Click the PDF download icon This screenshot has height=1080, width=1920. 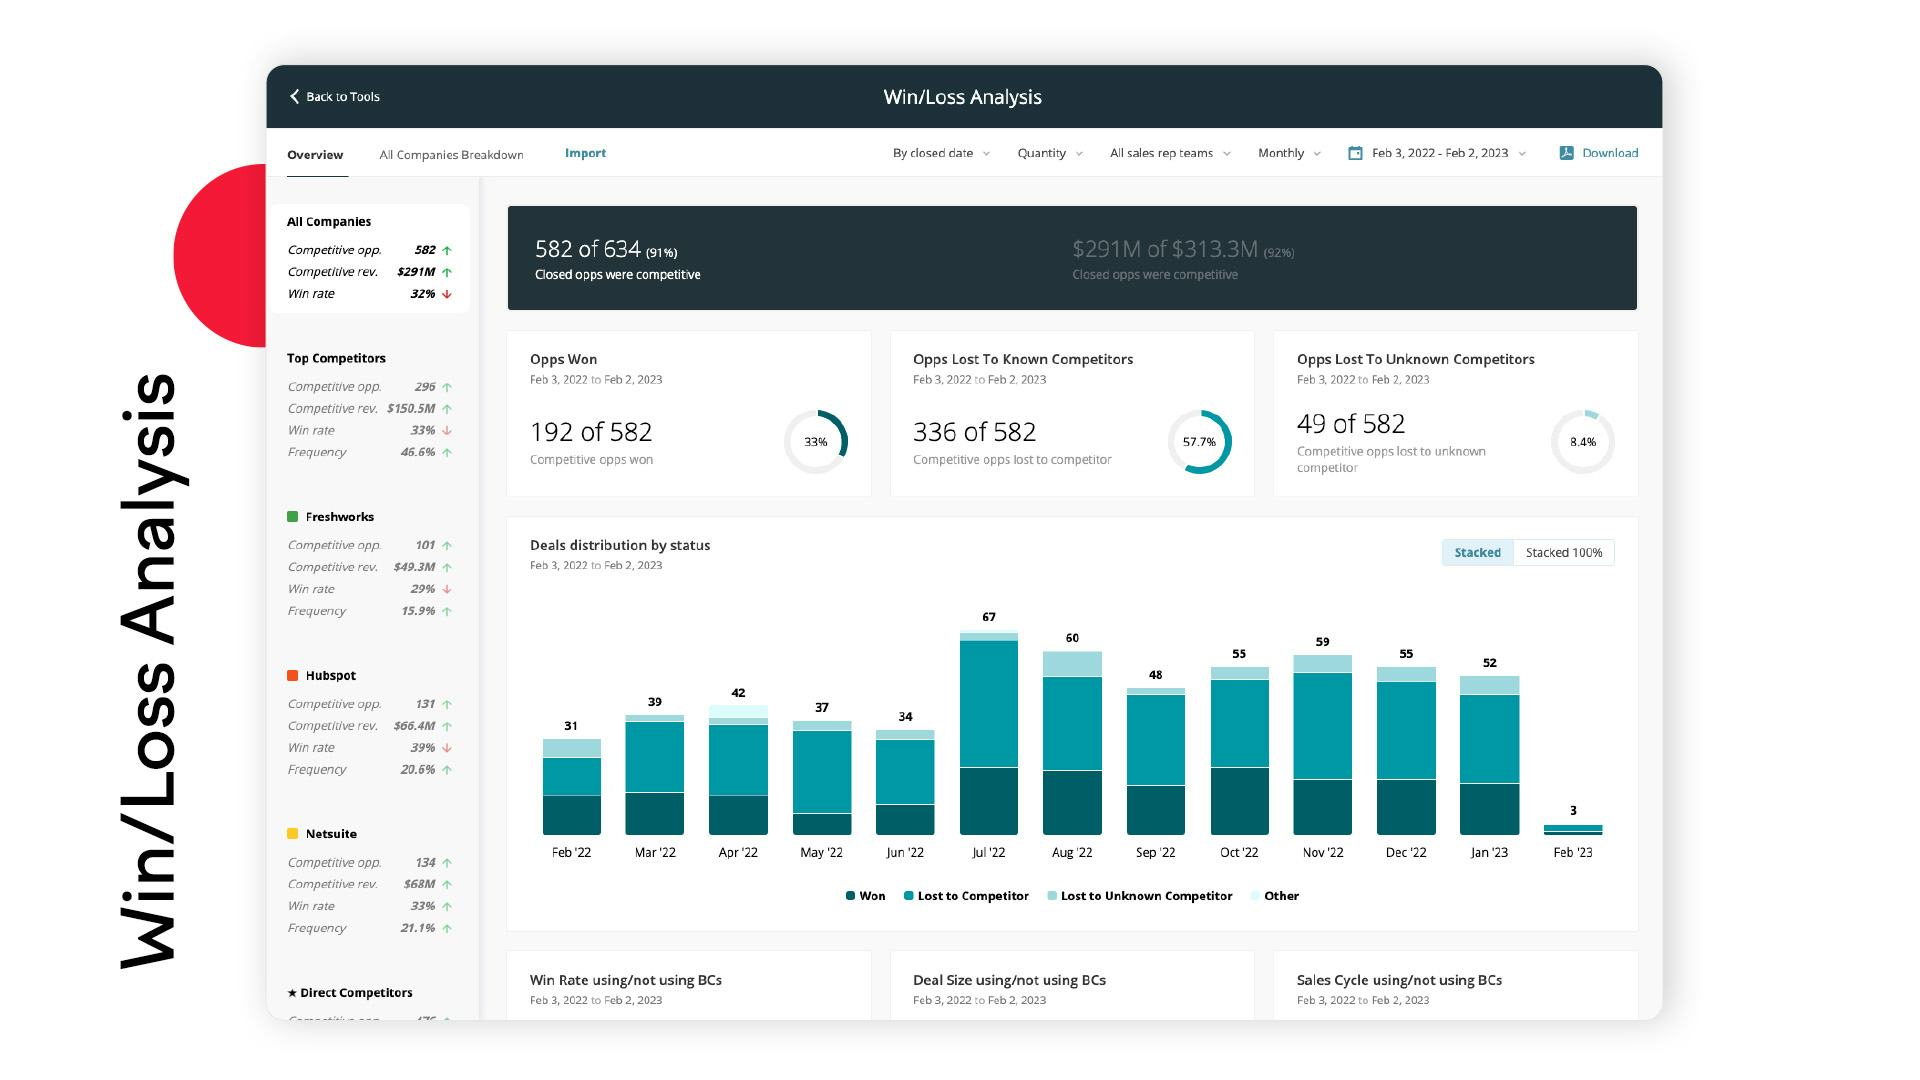(1566, 153)
